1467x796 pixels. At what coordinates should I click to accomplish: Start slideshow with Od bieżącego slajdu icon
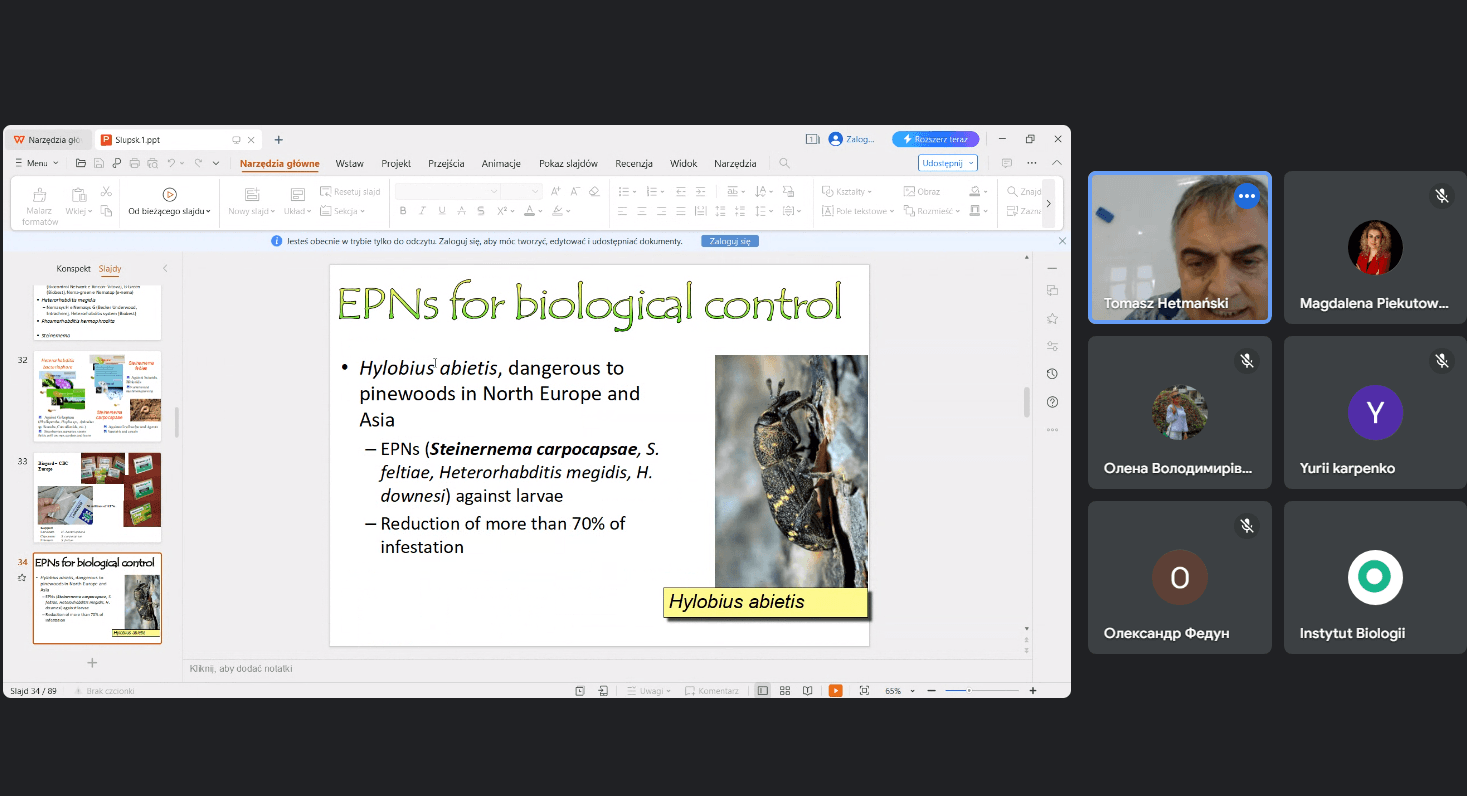[169, 194]
